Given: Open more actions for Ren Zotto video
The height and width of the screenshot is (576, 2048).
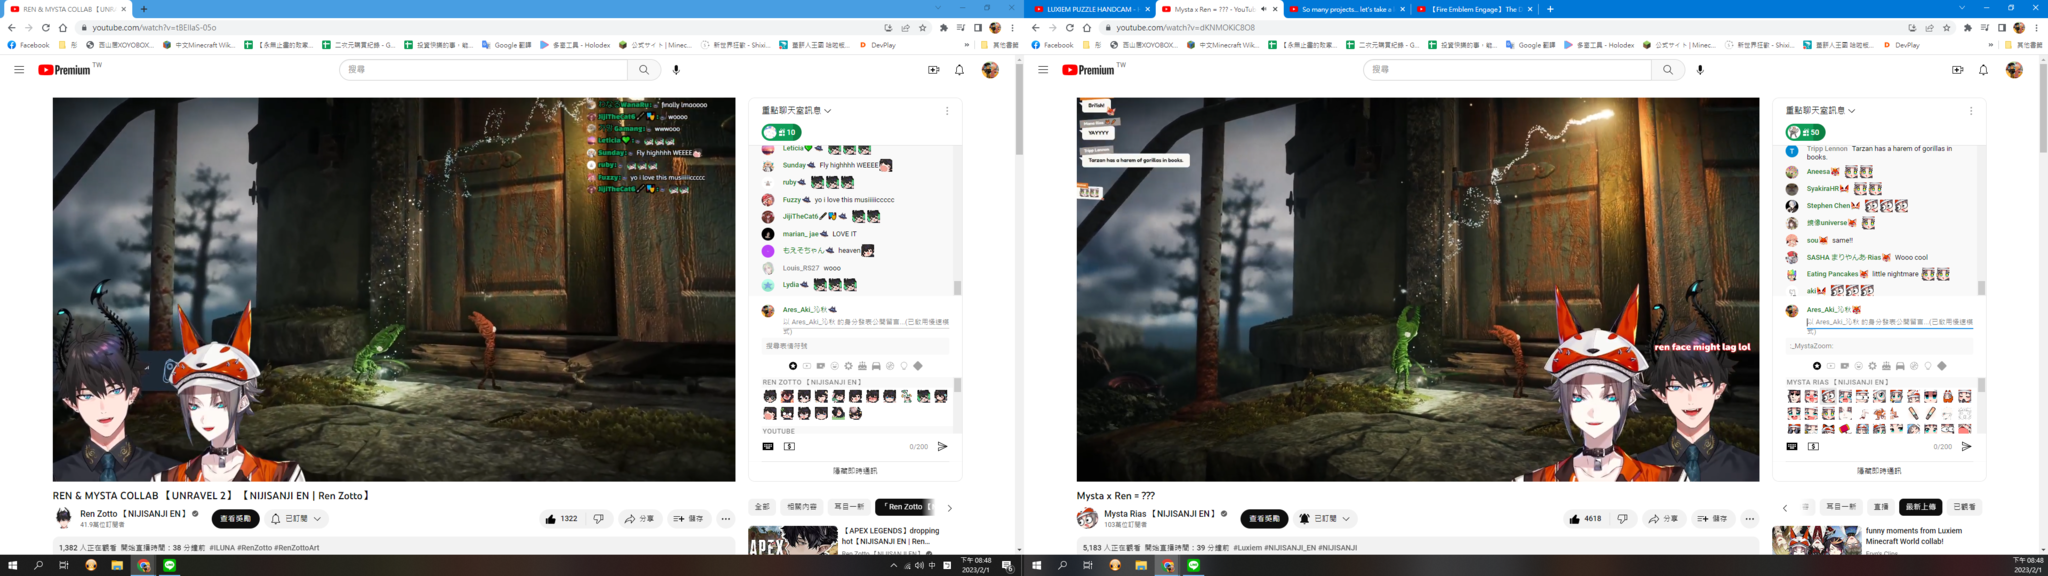Looking at the screenshot, I should (x=726, y=519).
